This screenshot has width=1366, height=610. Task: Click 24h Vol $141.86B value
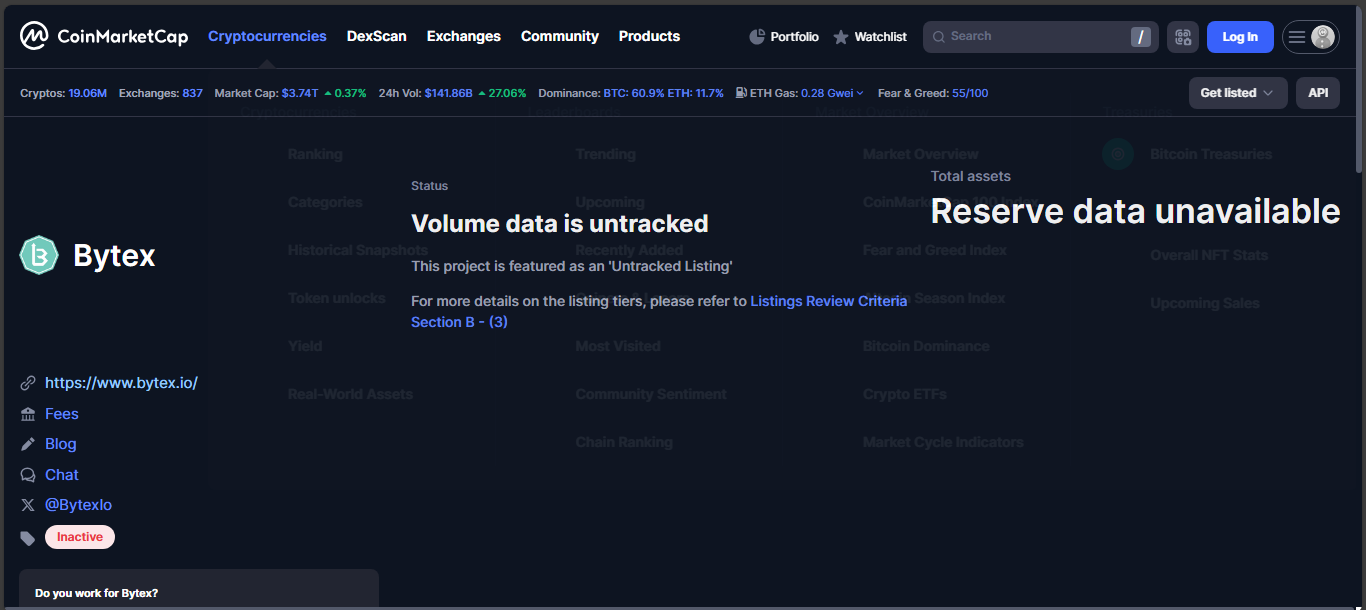point(449,93)
